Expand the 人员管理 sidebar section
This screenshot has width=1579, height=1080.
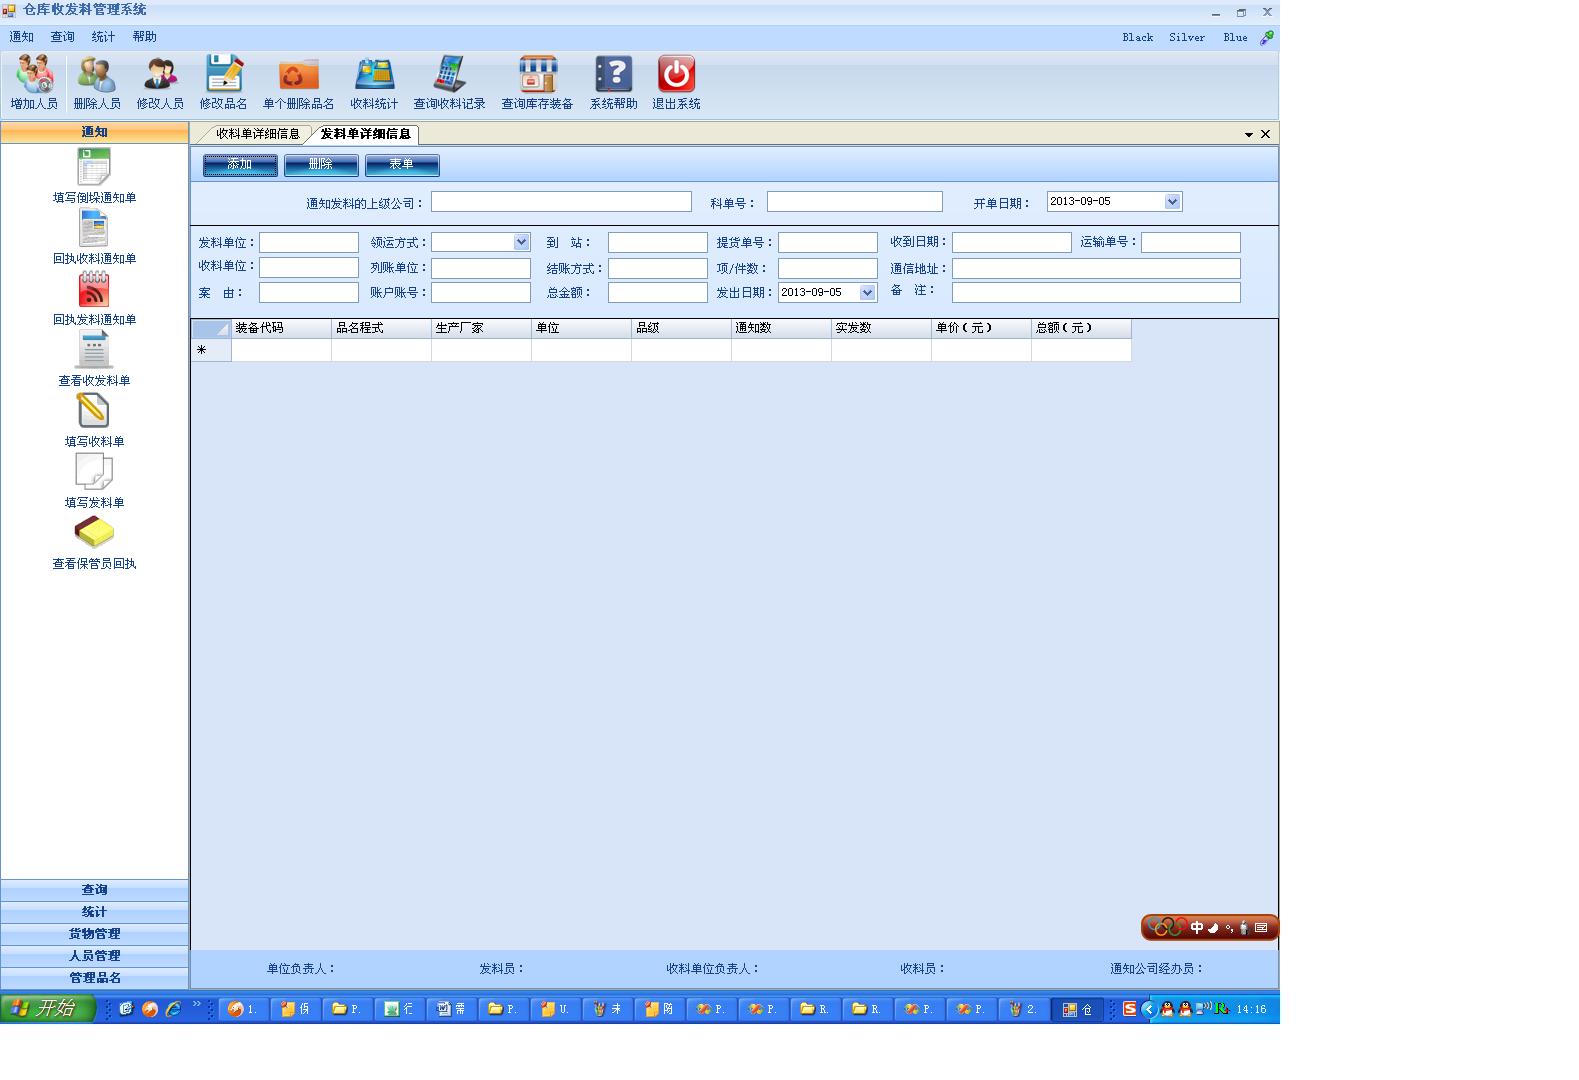pos(94,956)
